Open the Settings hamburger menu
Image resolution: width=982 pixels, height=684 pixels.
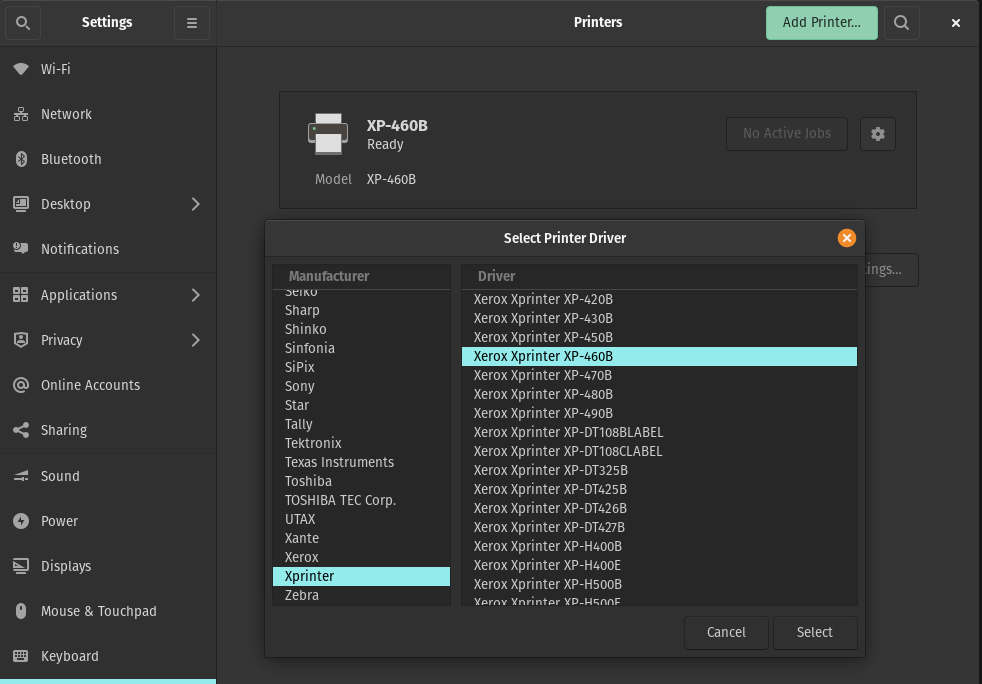coord(192,23)
